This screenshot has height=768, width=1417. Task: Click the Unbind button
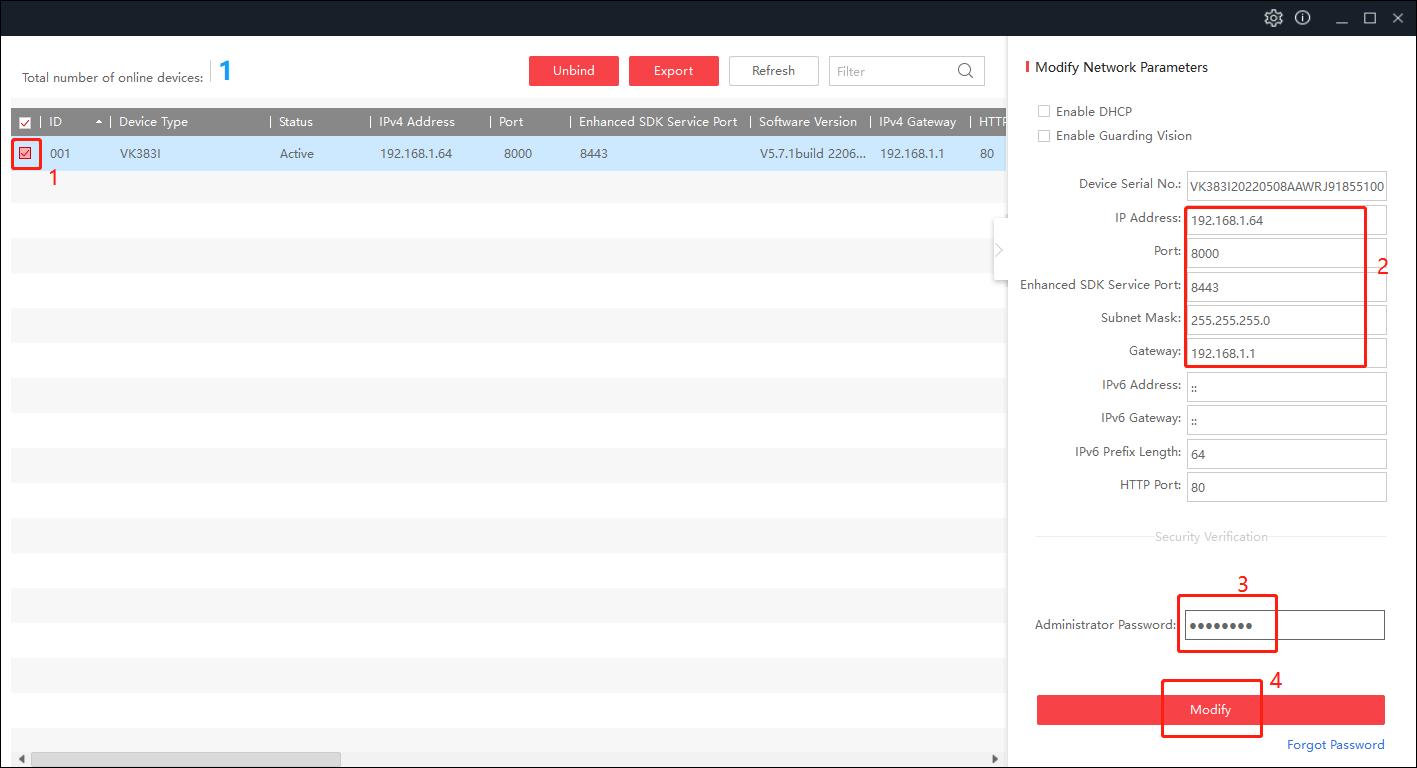click(x=573, y=71)
